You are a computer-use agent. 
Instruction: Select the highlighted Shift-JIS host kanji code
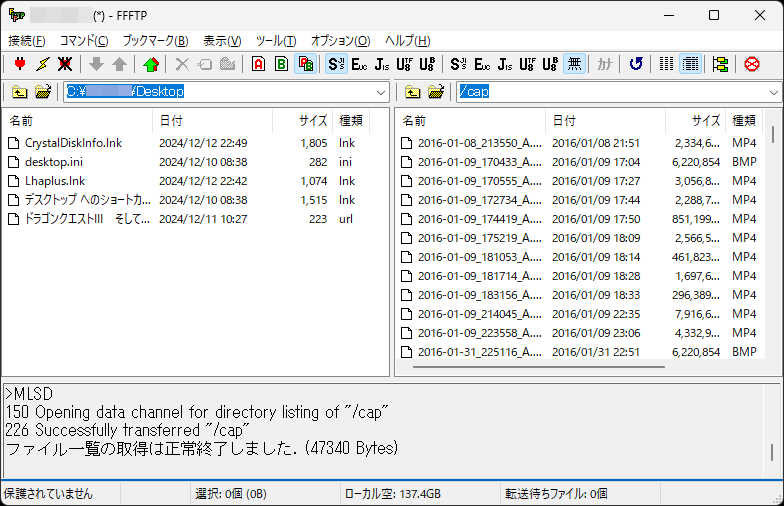pyautogui.click(x=336, y=64)
